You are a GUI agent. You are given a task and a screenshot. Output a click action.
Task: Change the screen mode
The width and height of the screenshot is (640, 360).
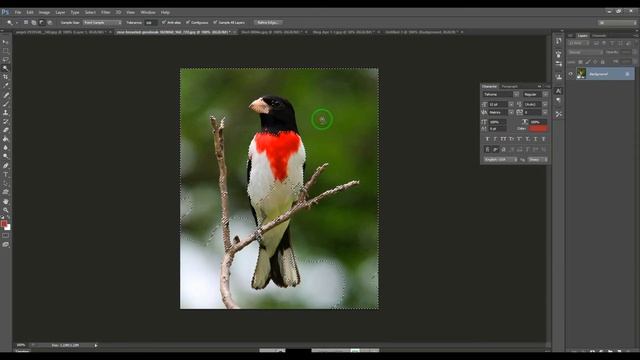[5, 244]
